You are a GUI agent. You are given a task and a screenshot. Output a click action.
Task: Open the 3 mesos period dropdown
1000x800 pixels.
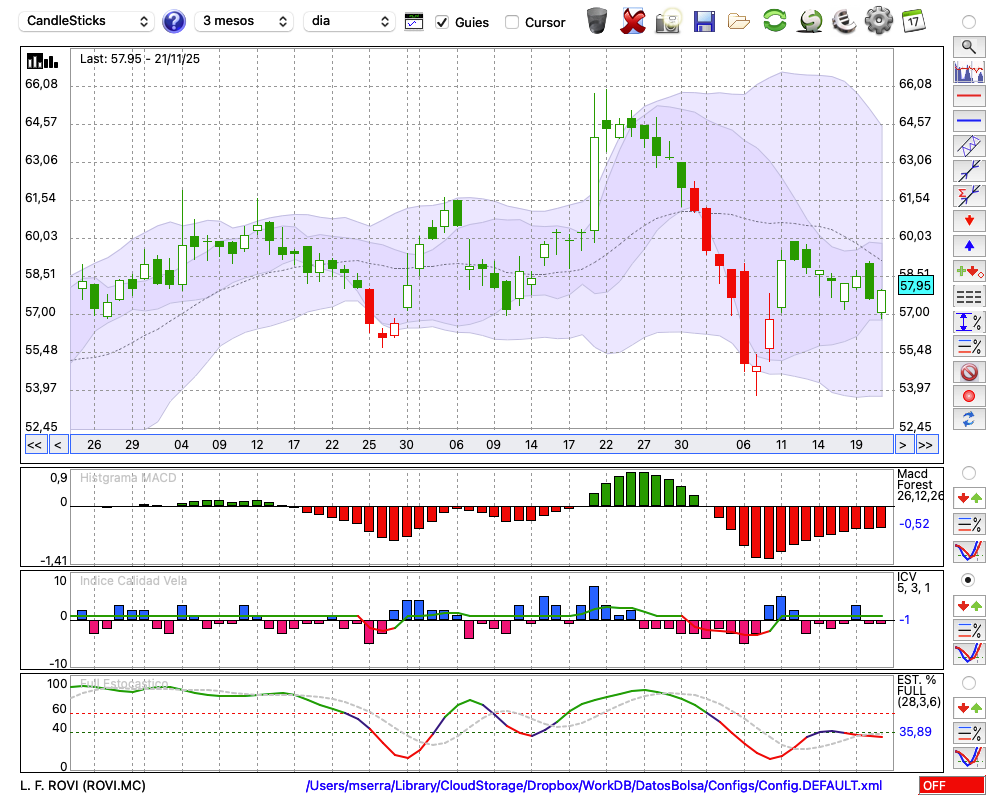(x=244, y=21)
